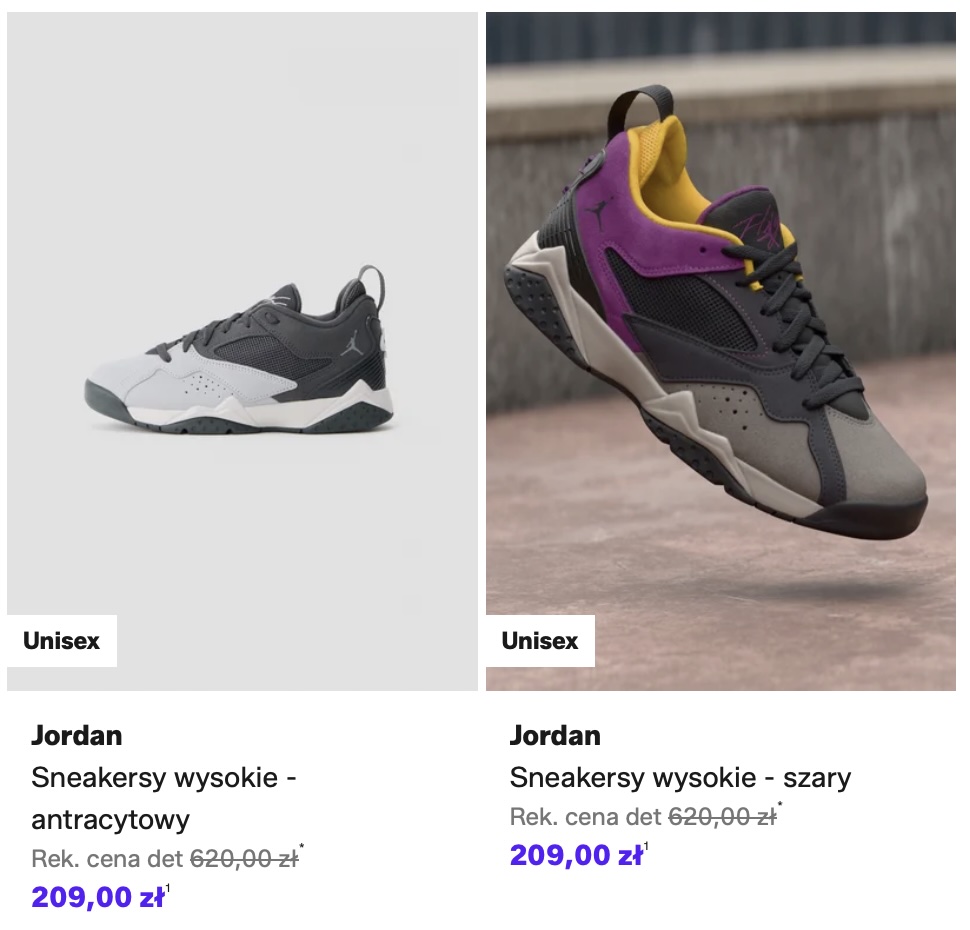
Task: Click the asterisk footnote beside antracytowy's old price
Action: [x=302, y=849]
